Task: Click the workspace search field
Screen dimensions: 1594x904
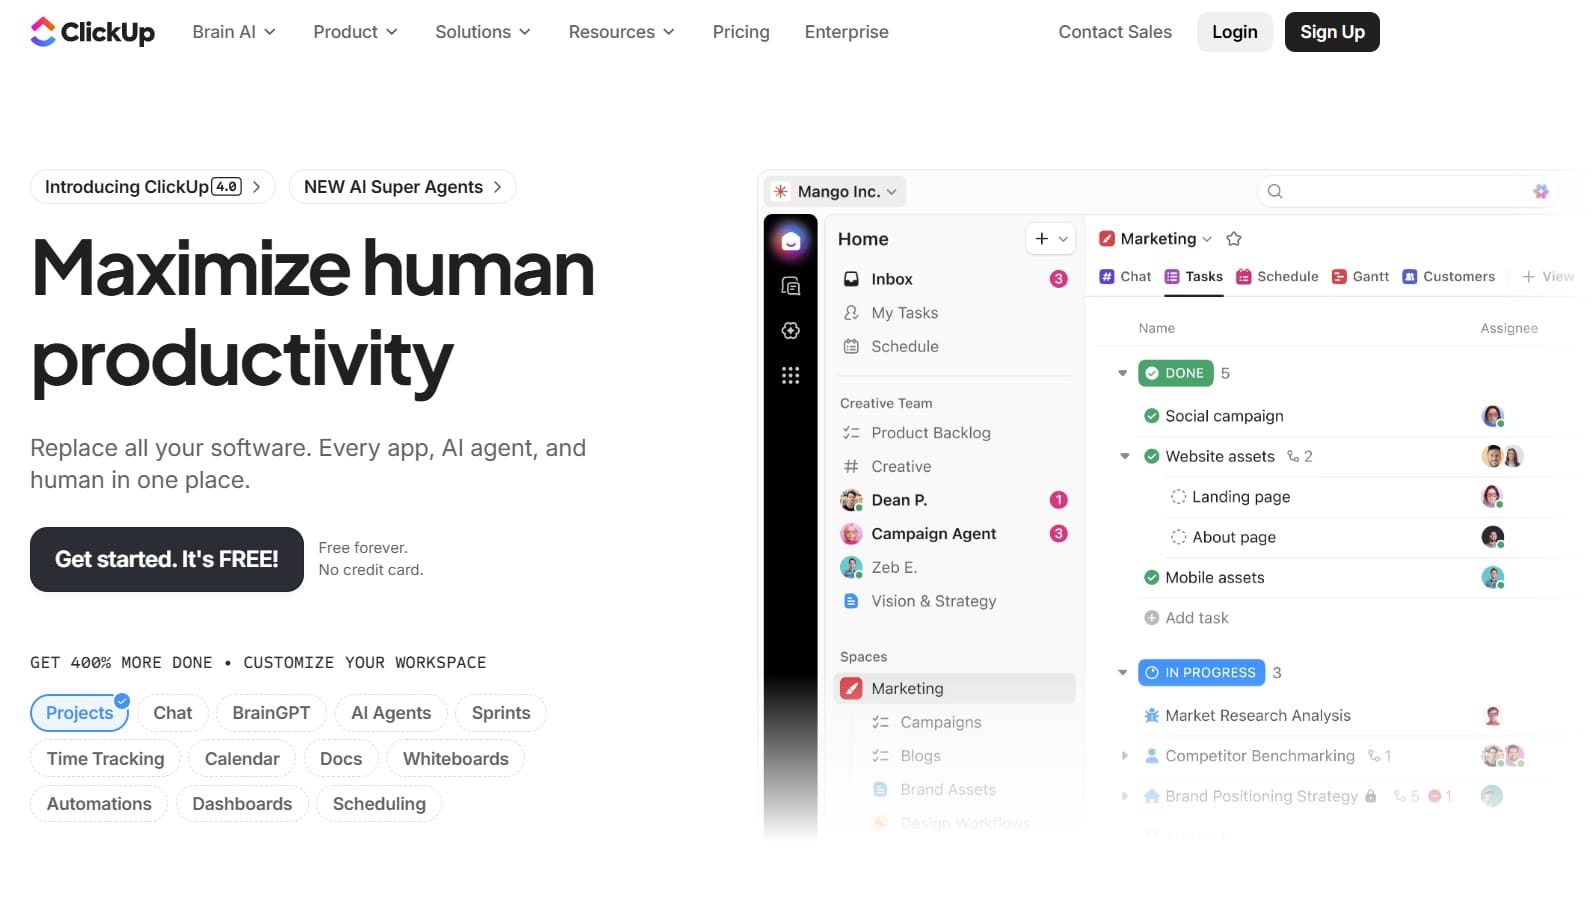Action: click(x=1405, y=191)
